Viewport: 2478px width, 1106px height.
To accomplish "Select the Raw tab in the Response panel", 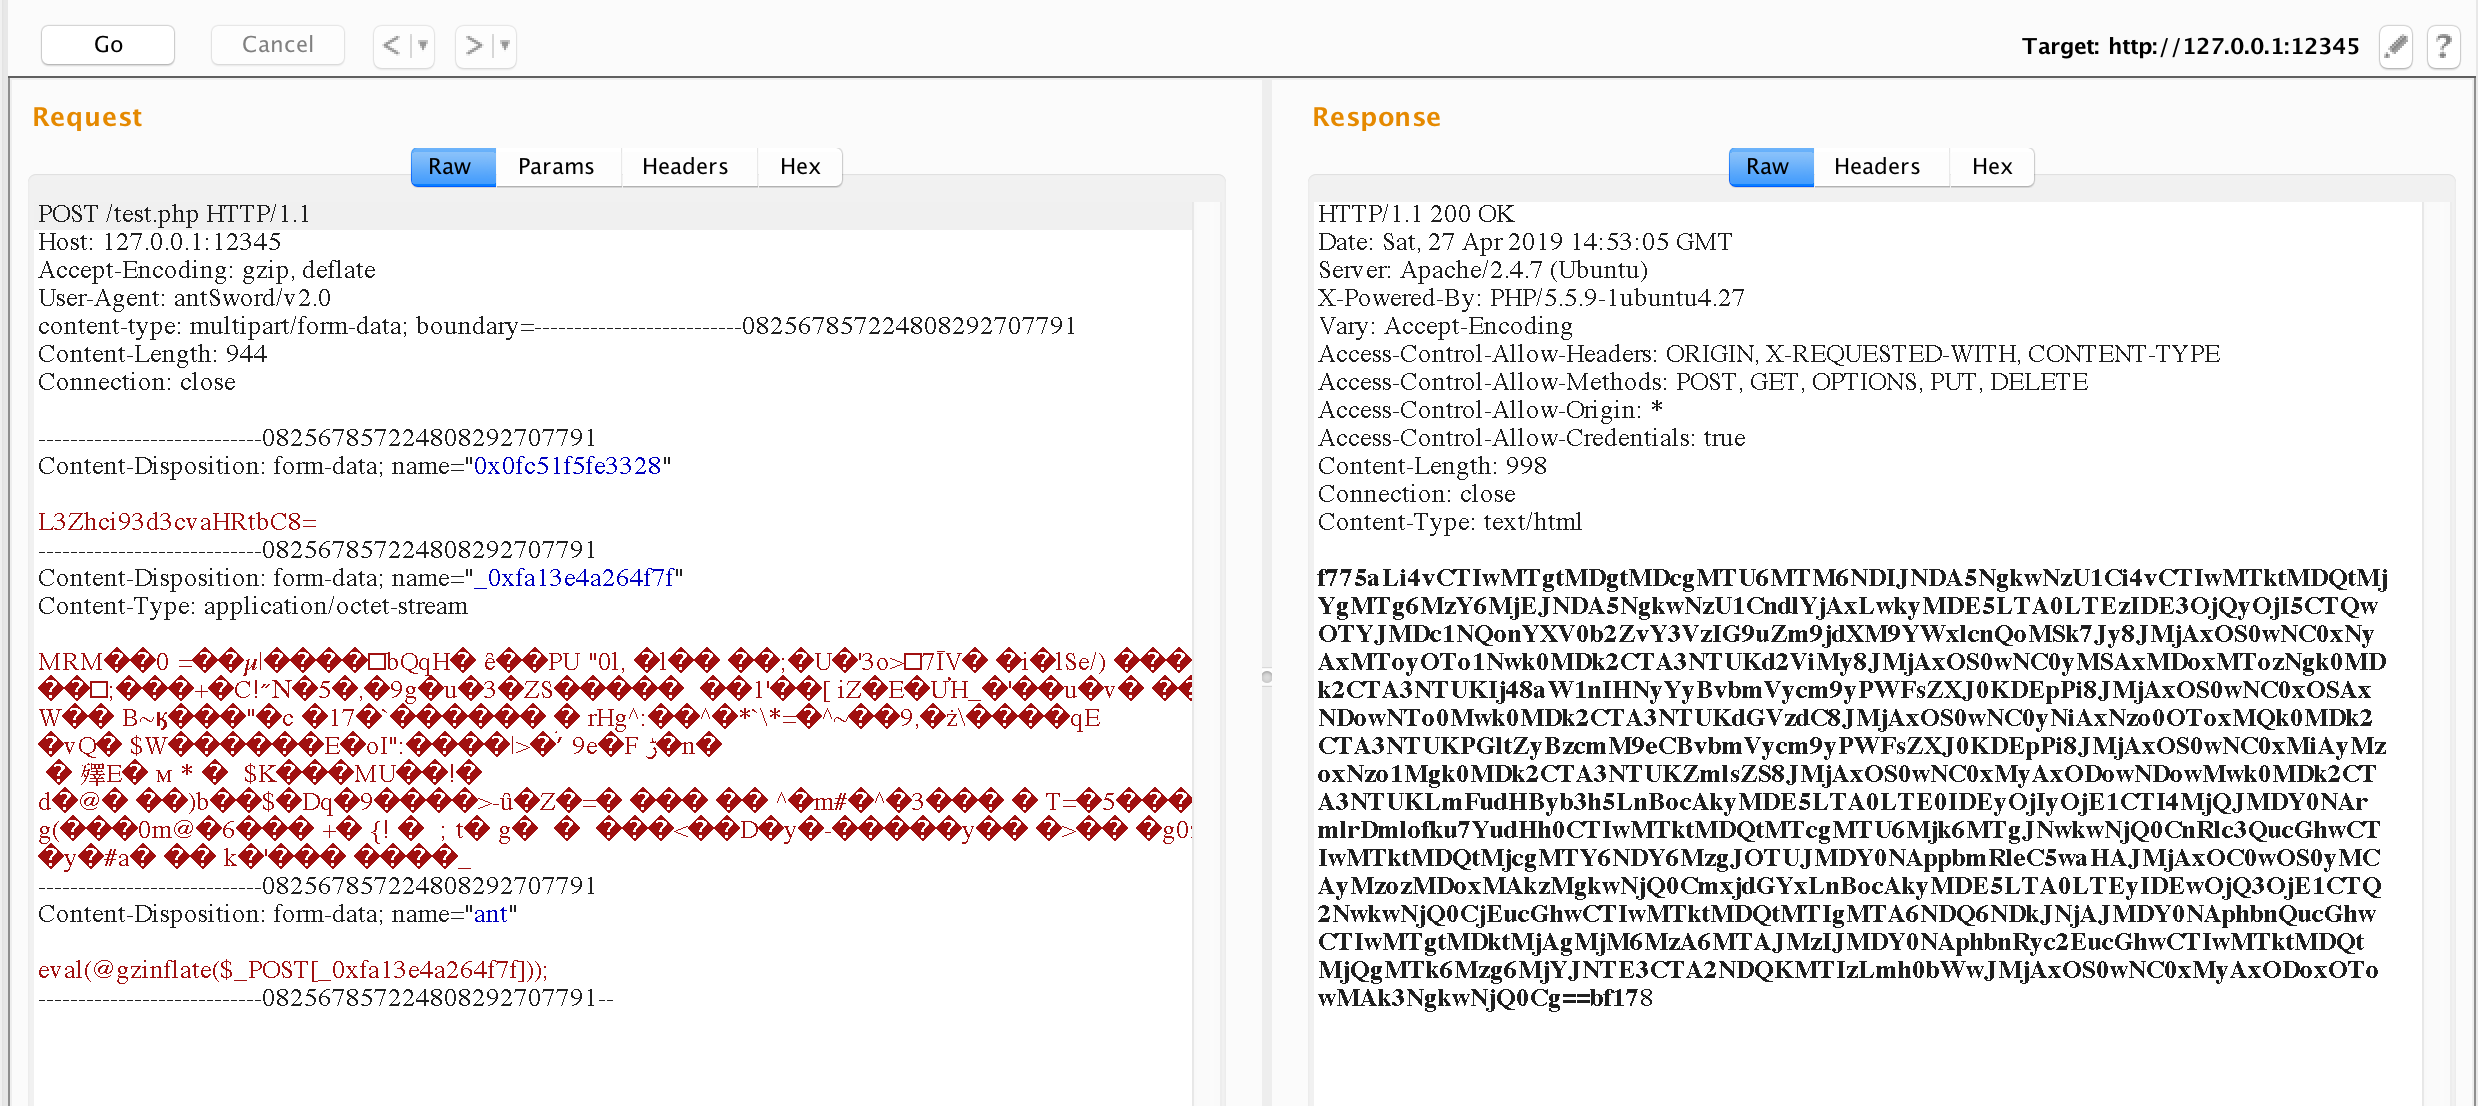I will point(1769,166).
